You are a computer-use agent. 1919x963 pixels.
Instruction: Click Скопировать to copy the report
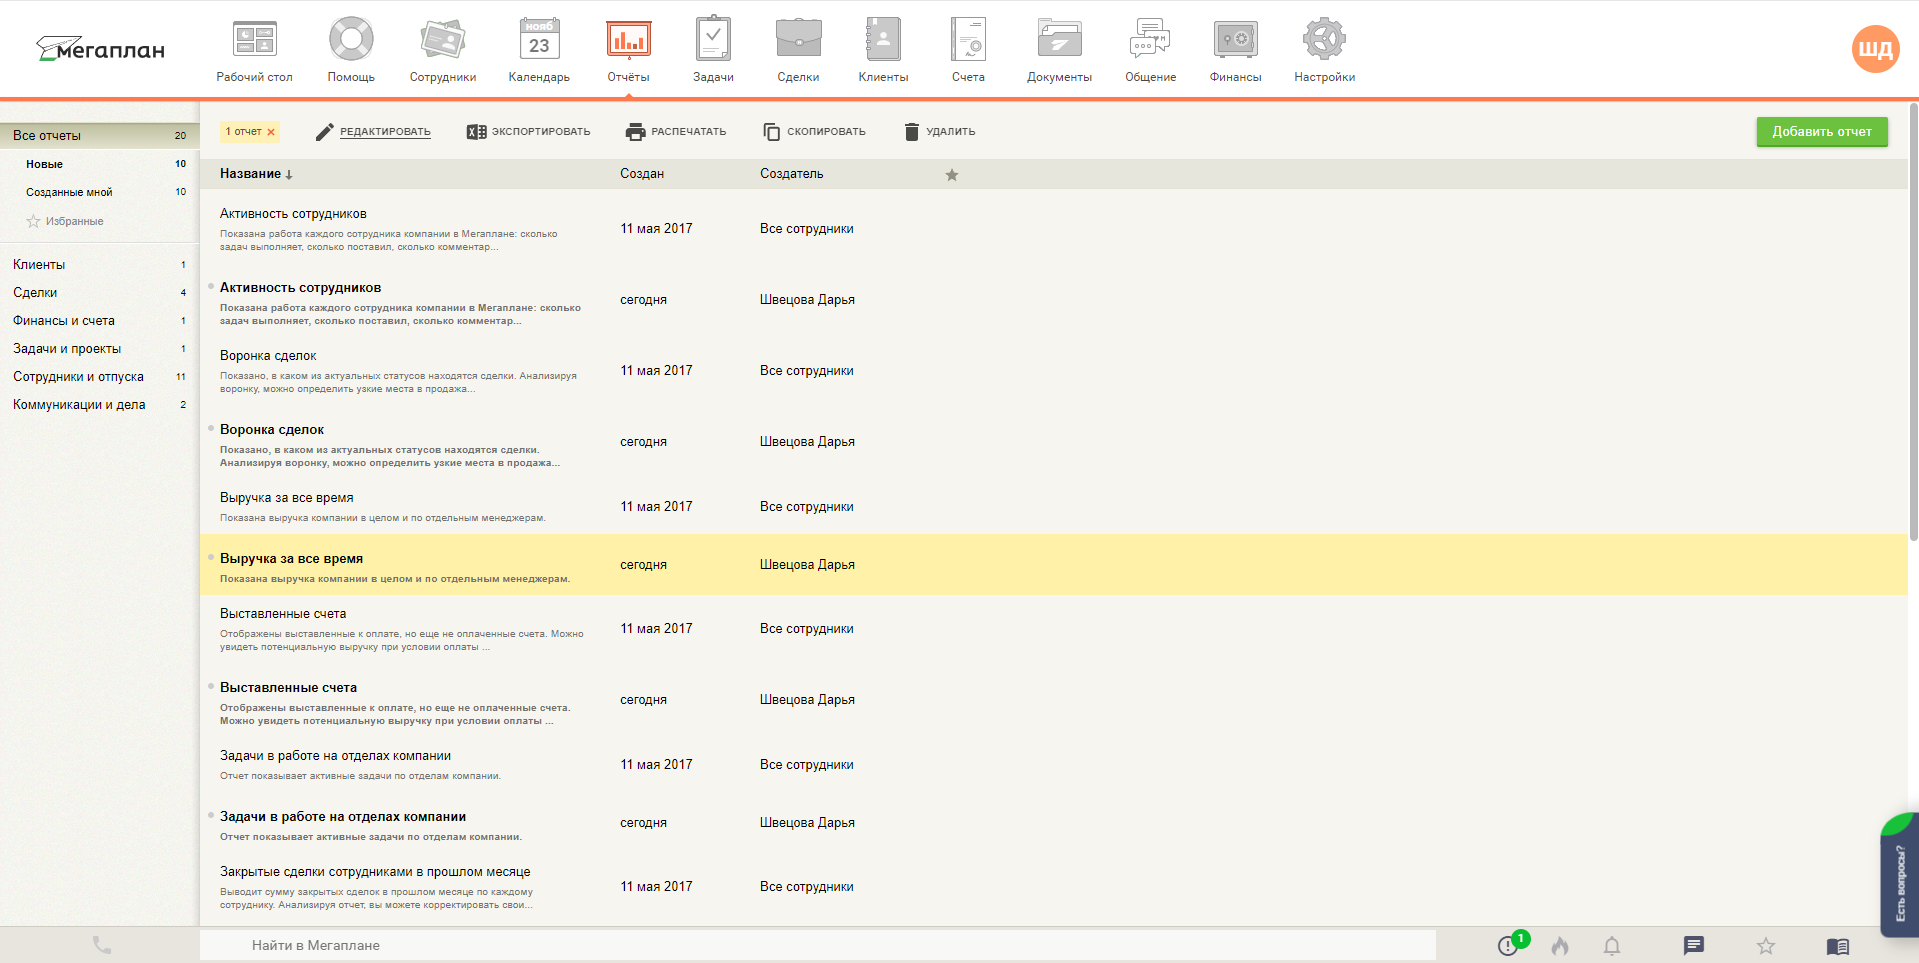814,132
